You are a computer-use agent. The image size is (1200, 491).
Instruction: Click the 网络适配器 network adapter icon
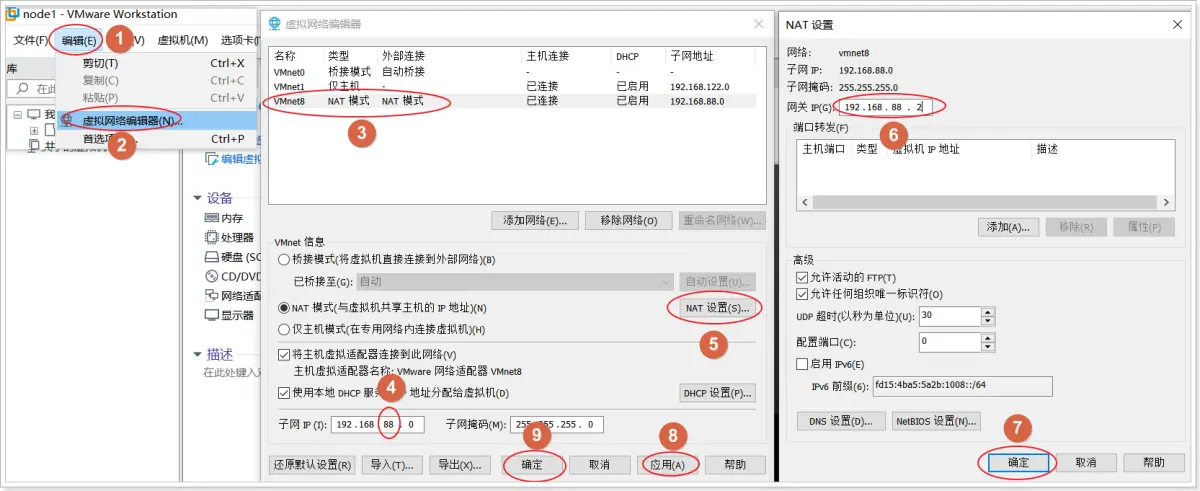(x=211, y=295)
